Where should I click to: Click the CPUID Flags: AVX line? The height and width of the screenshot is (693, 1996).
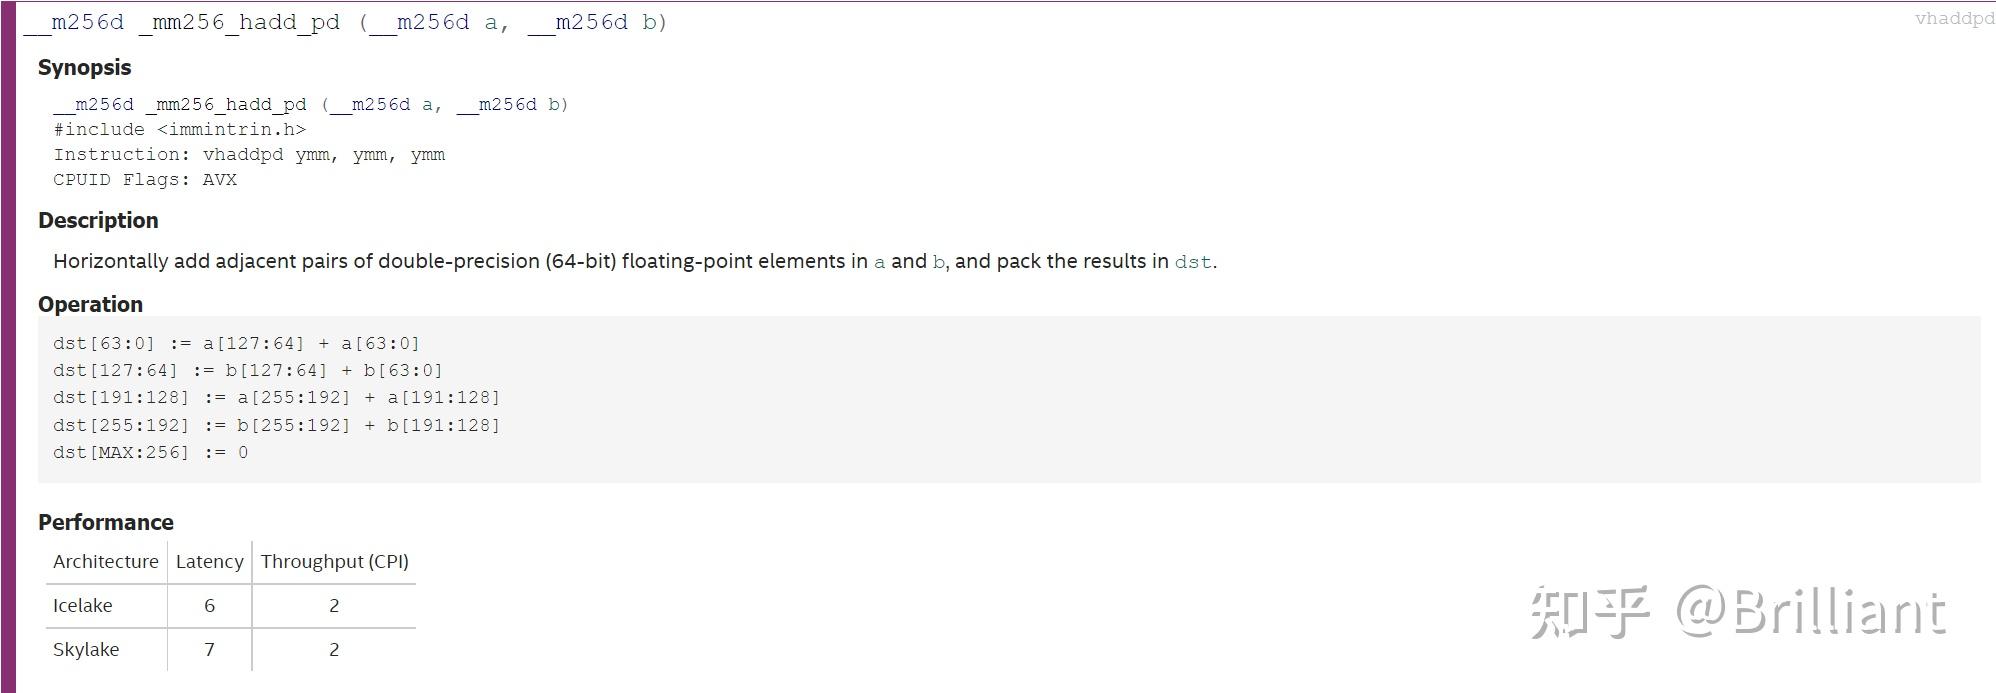pyautogui.click(x=145, y=180)
